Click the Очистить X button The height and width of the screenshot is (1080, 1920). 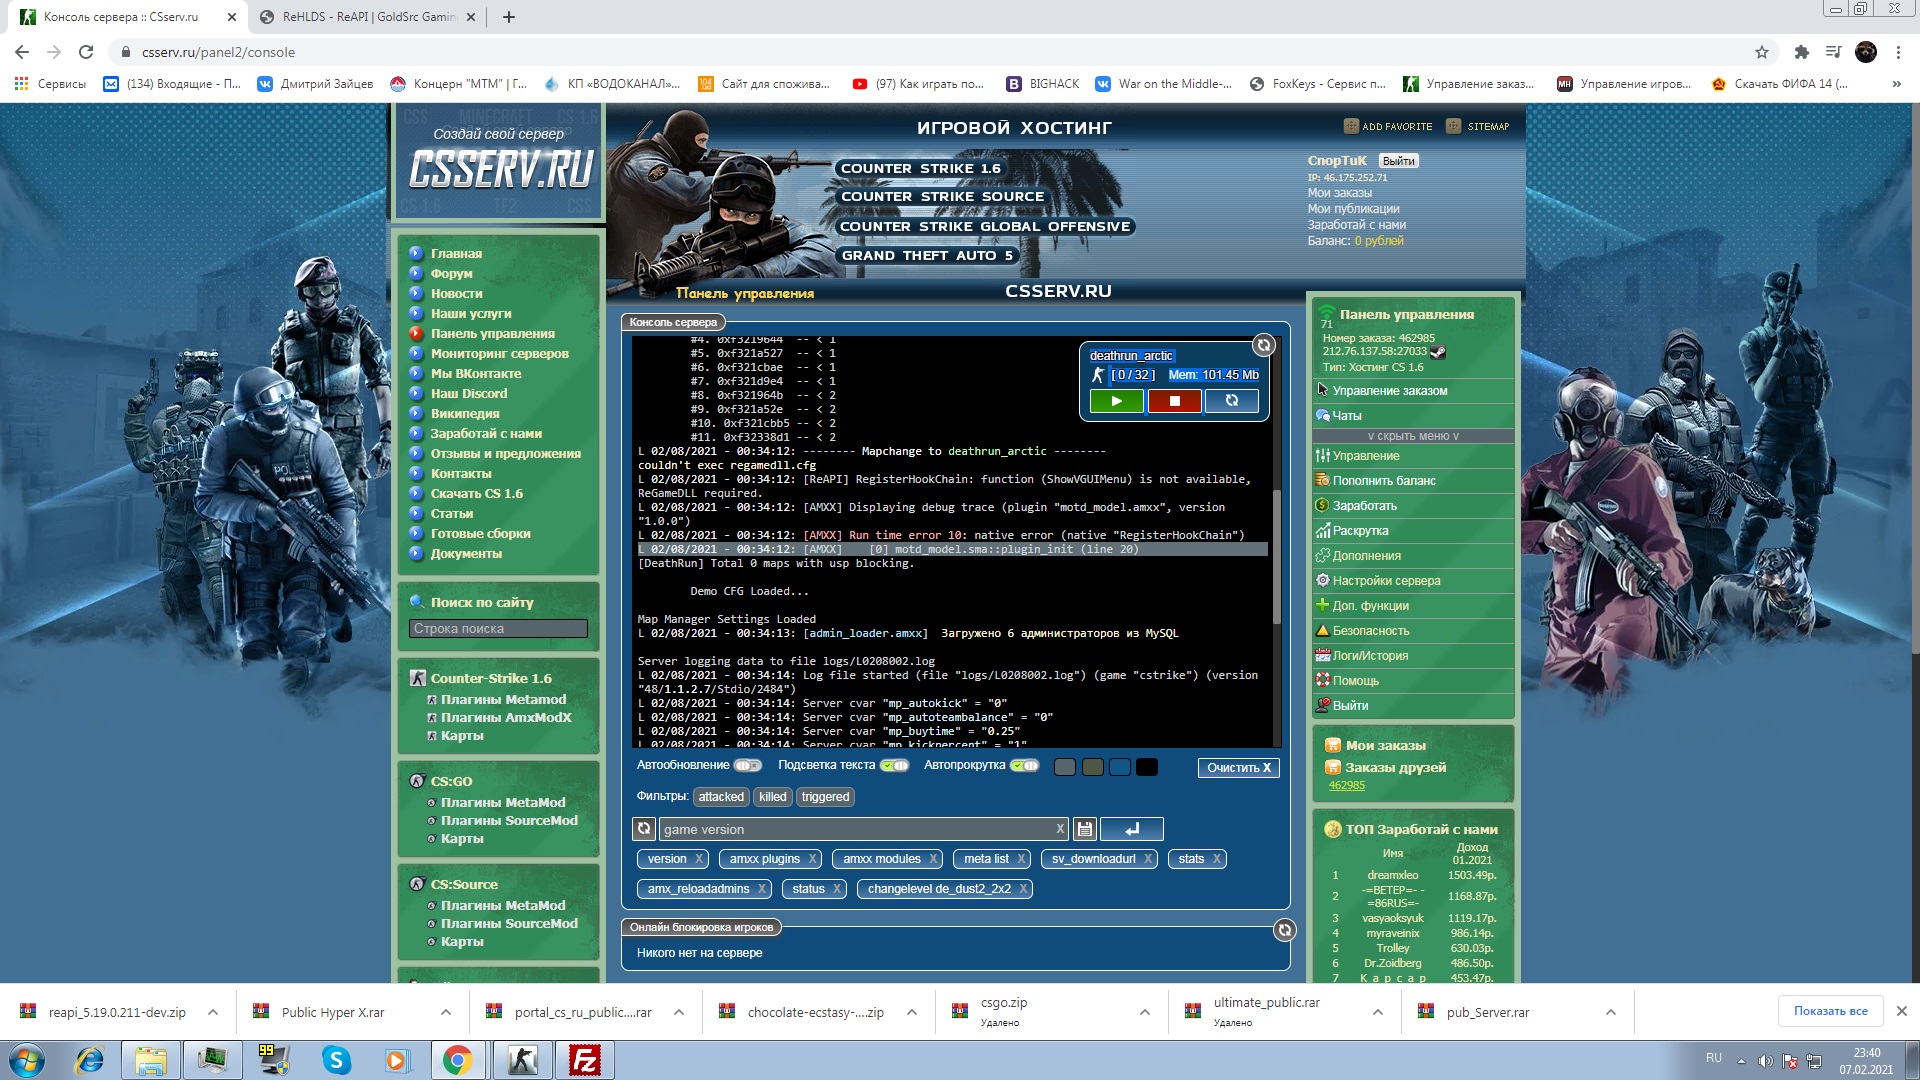(x=1239, y=768)
